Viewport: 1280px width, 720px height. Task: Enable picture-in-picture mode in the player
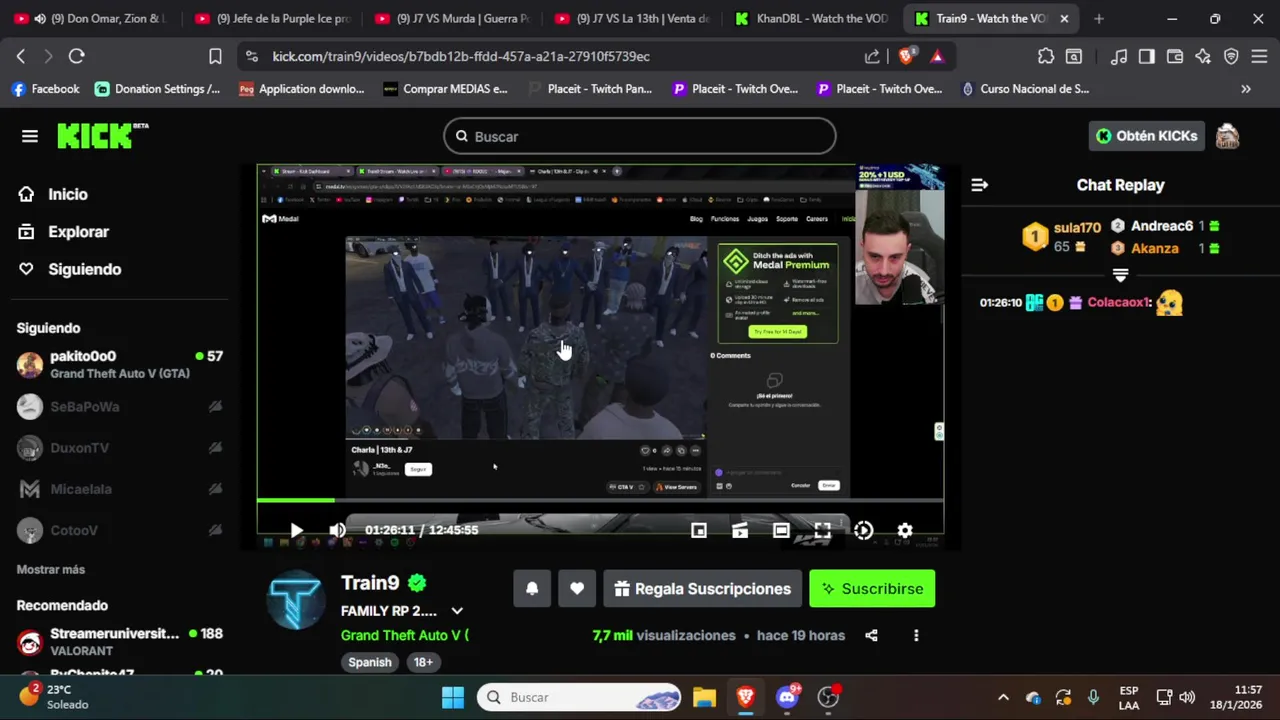pyautogui.click(x=699, y=530)
